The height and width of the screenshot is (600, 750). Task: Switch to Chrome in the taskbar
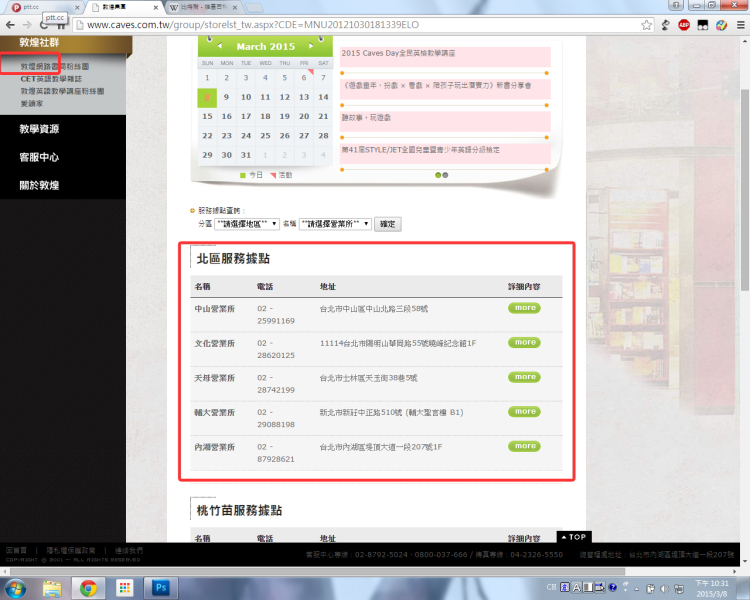88,588
